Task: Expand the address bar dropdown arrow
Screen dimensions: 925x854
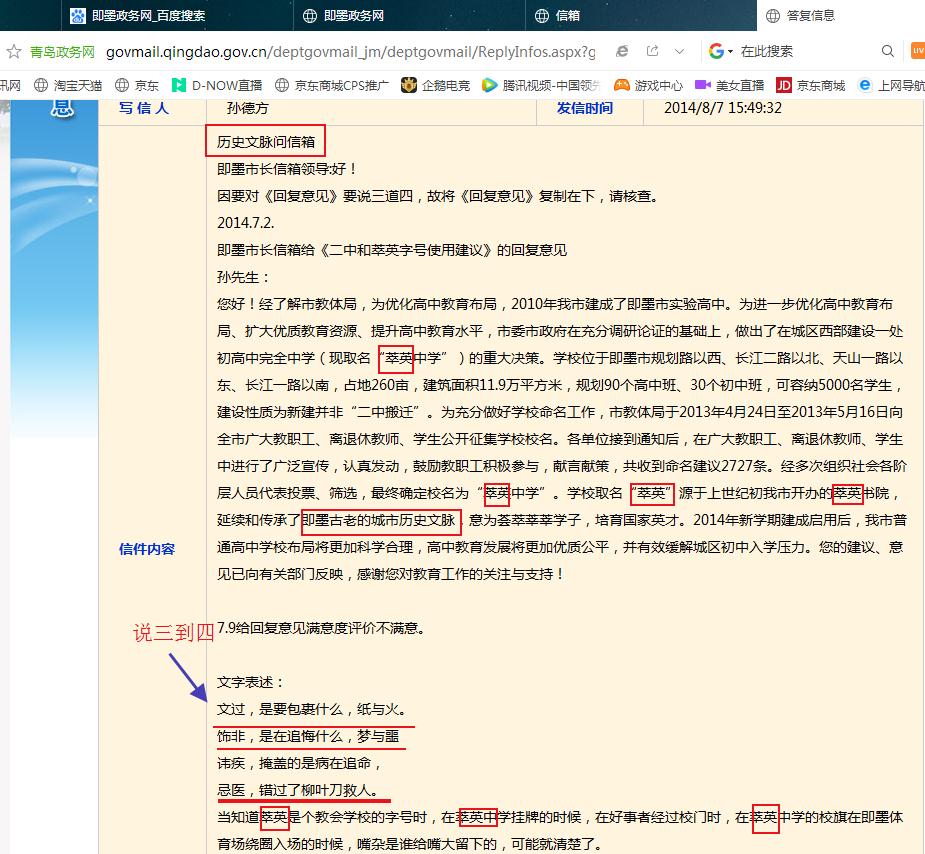Action: pyautogui.click(x=680, y=52)
